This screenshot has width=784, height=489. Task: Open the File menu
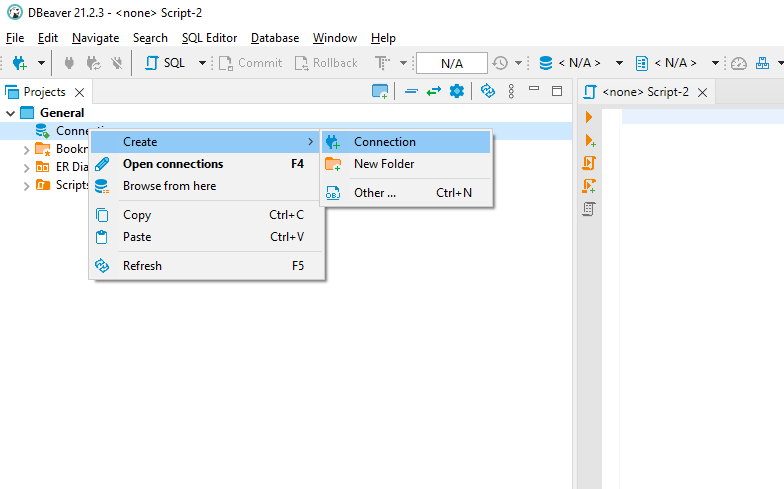15,38
